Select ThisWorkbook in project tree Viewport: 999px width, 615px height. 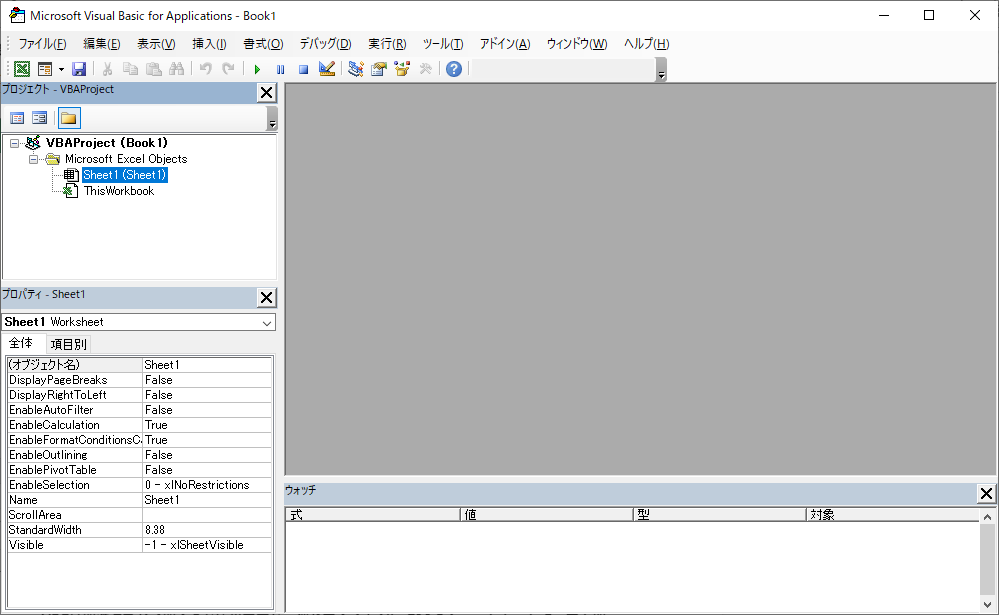119,191
